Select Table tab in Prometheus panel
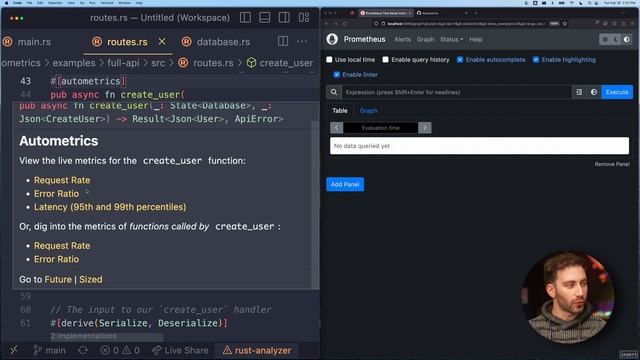Screen dimensions: 640x360 point(340,111)
